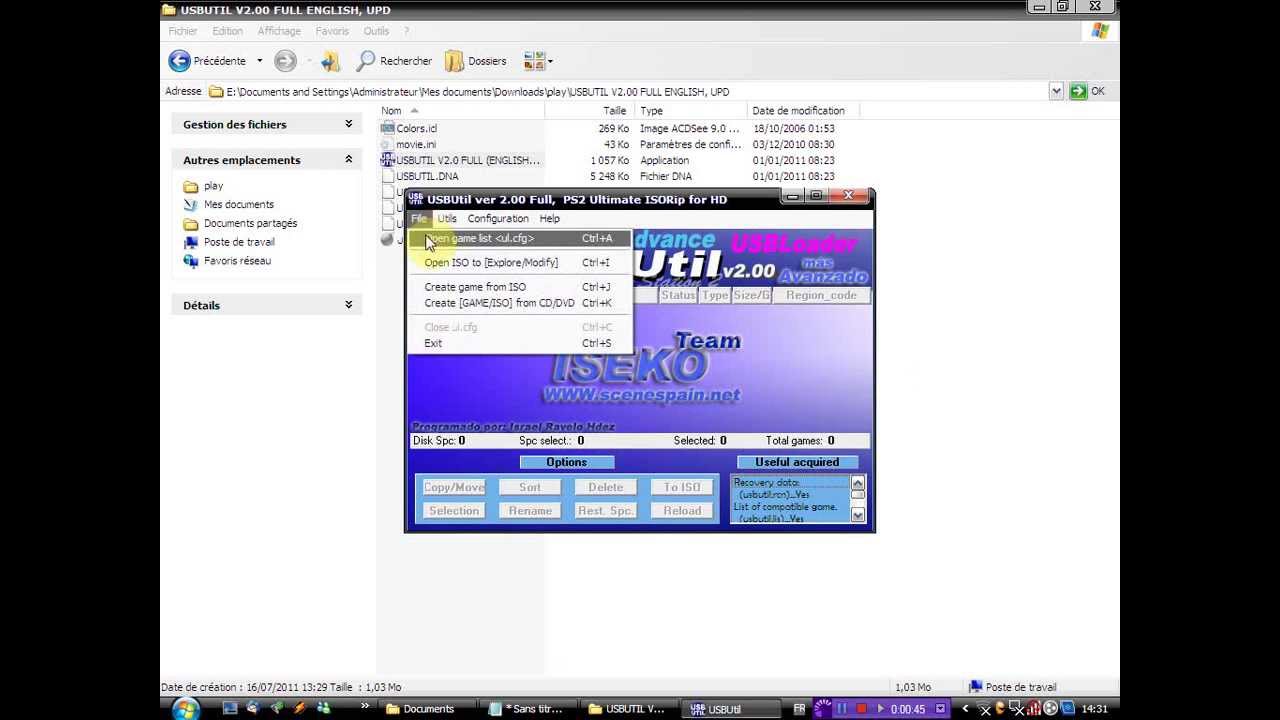
Task: Click the play folder icon in Autres emplacements
Action: point(191,186)
